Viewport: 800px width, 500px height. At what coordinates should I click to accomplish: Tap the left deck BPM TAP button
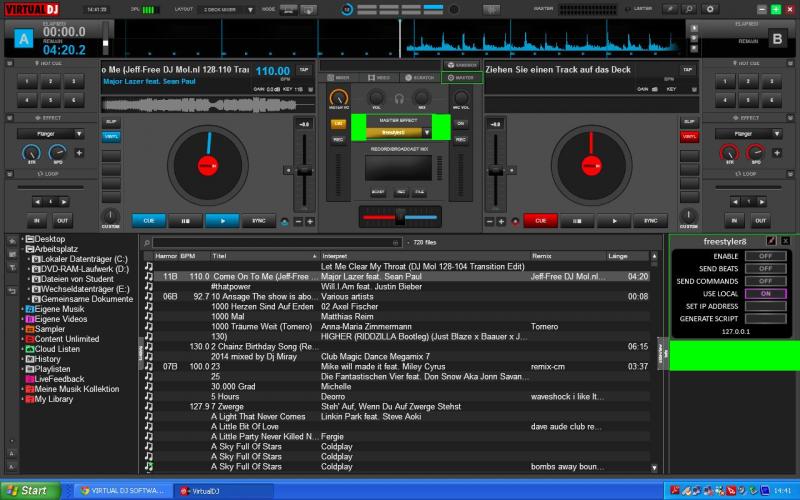(x=304, y=70)
